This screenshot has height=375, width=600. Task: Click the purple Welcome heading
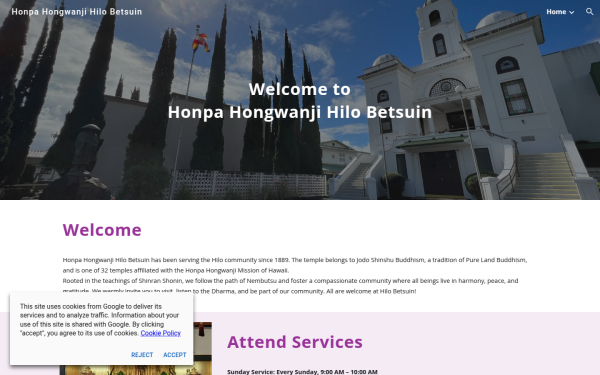[x=102, y=230]
